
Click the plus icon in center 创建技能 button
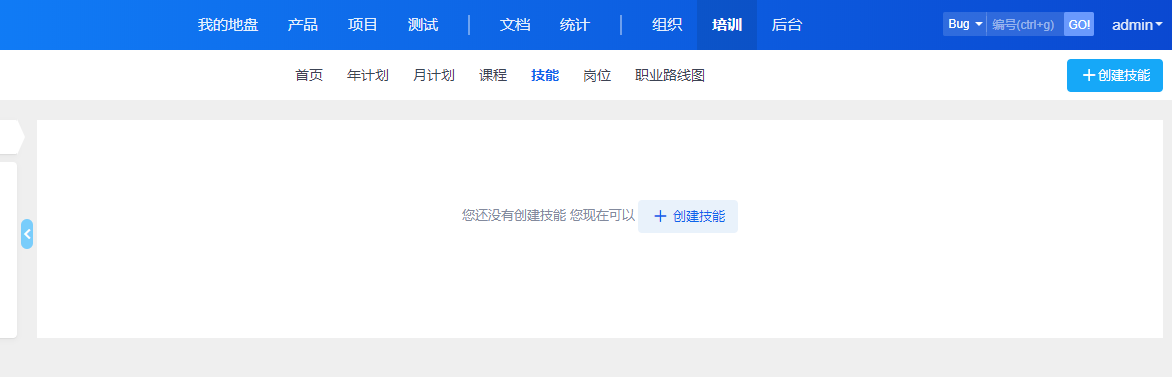[x=660, y=216]
